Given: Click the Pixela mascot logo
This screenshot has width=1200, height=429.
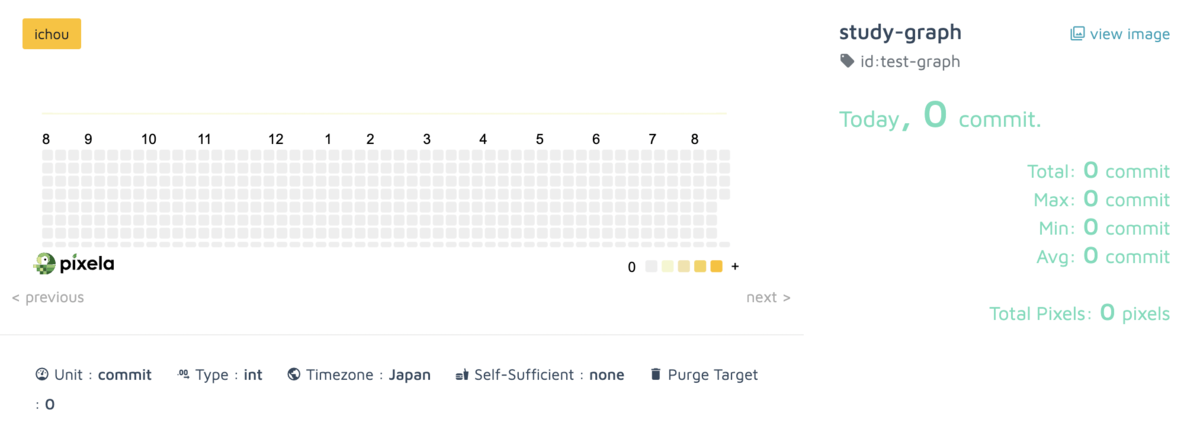Looking at the screenshot, I should click(45, 264).
